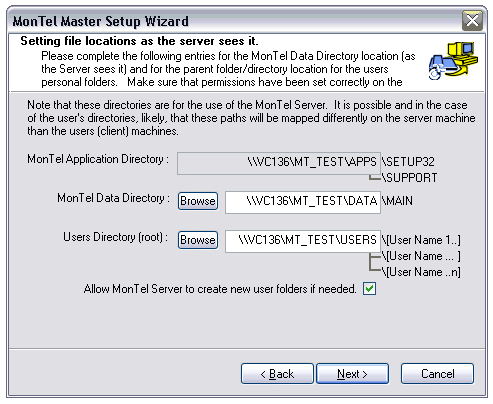Screen dimensions: 493x404
Task: Click the Users Directory root path field
Action: pyautogui.click(x=303, y=241)
